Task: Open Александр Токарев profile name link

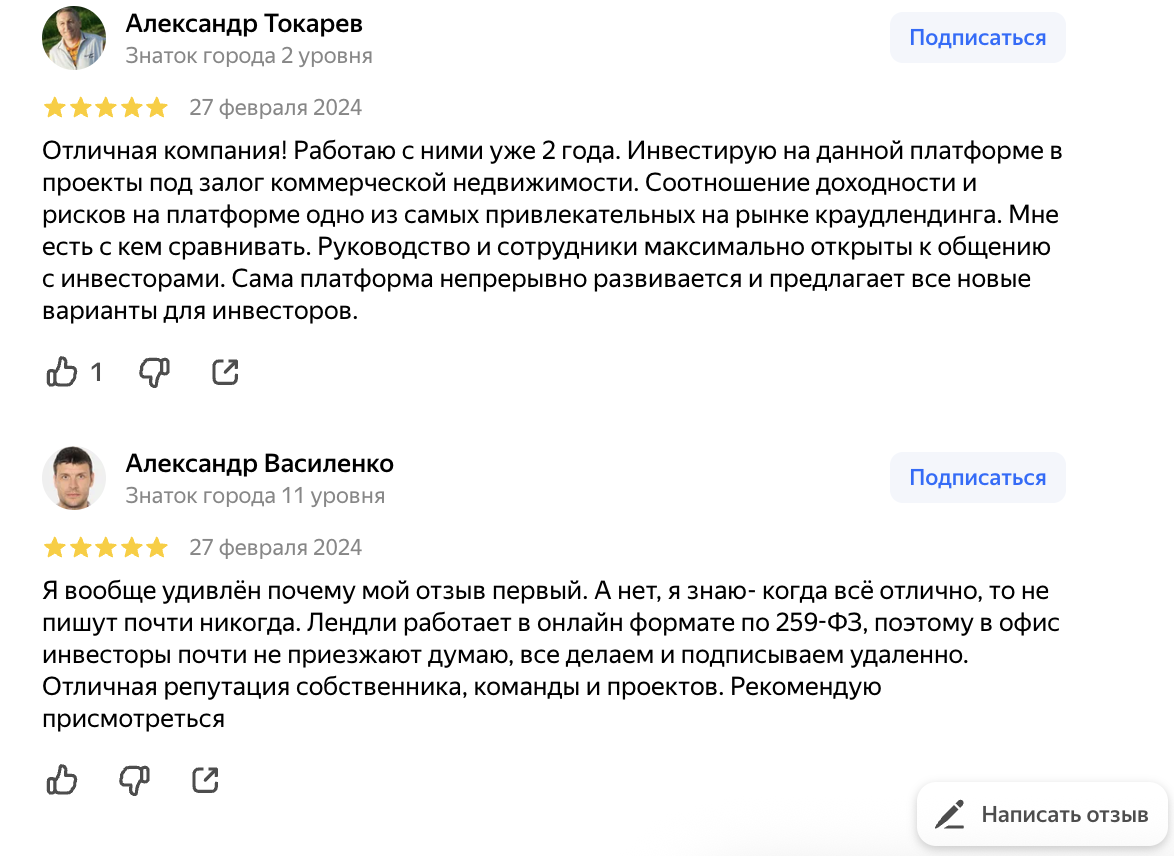Action: 244,23
